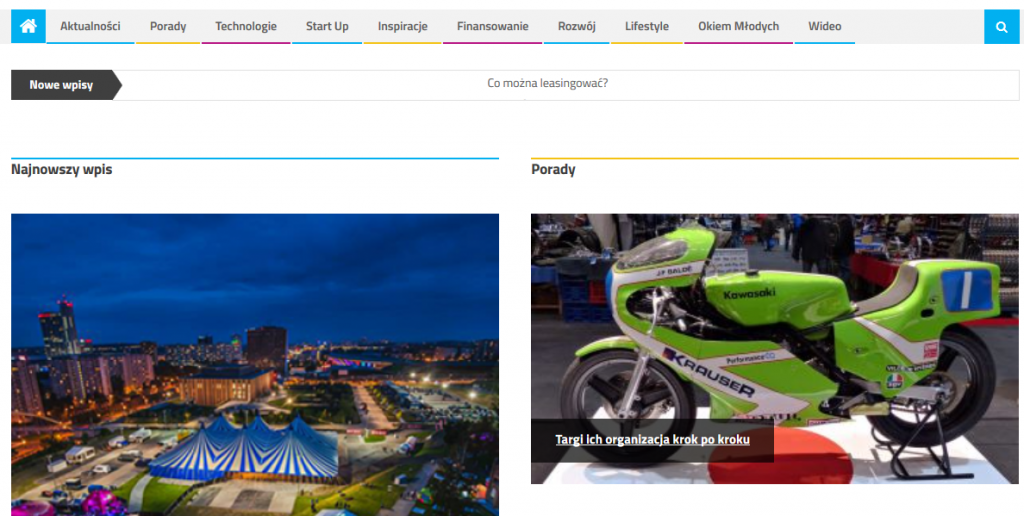Click the news ticker bar beside Nowe wpisy
The width and height of the screenshot is (1024, 516).
pos(800,85)
